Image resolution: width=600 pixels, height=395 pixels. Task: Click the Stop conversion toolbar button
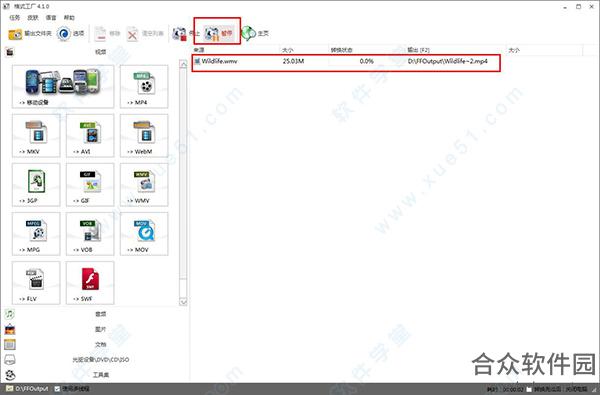pos(186,34)
